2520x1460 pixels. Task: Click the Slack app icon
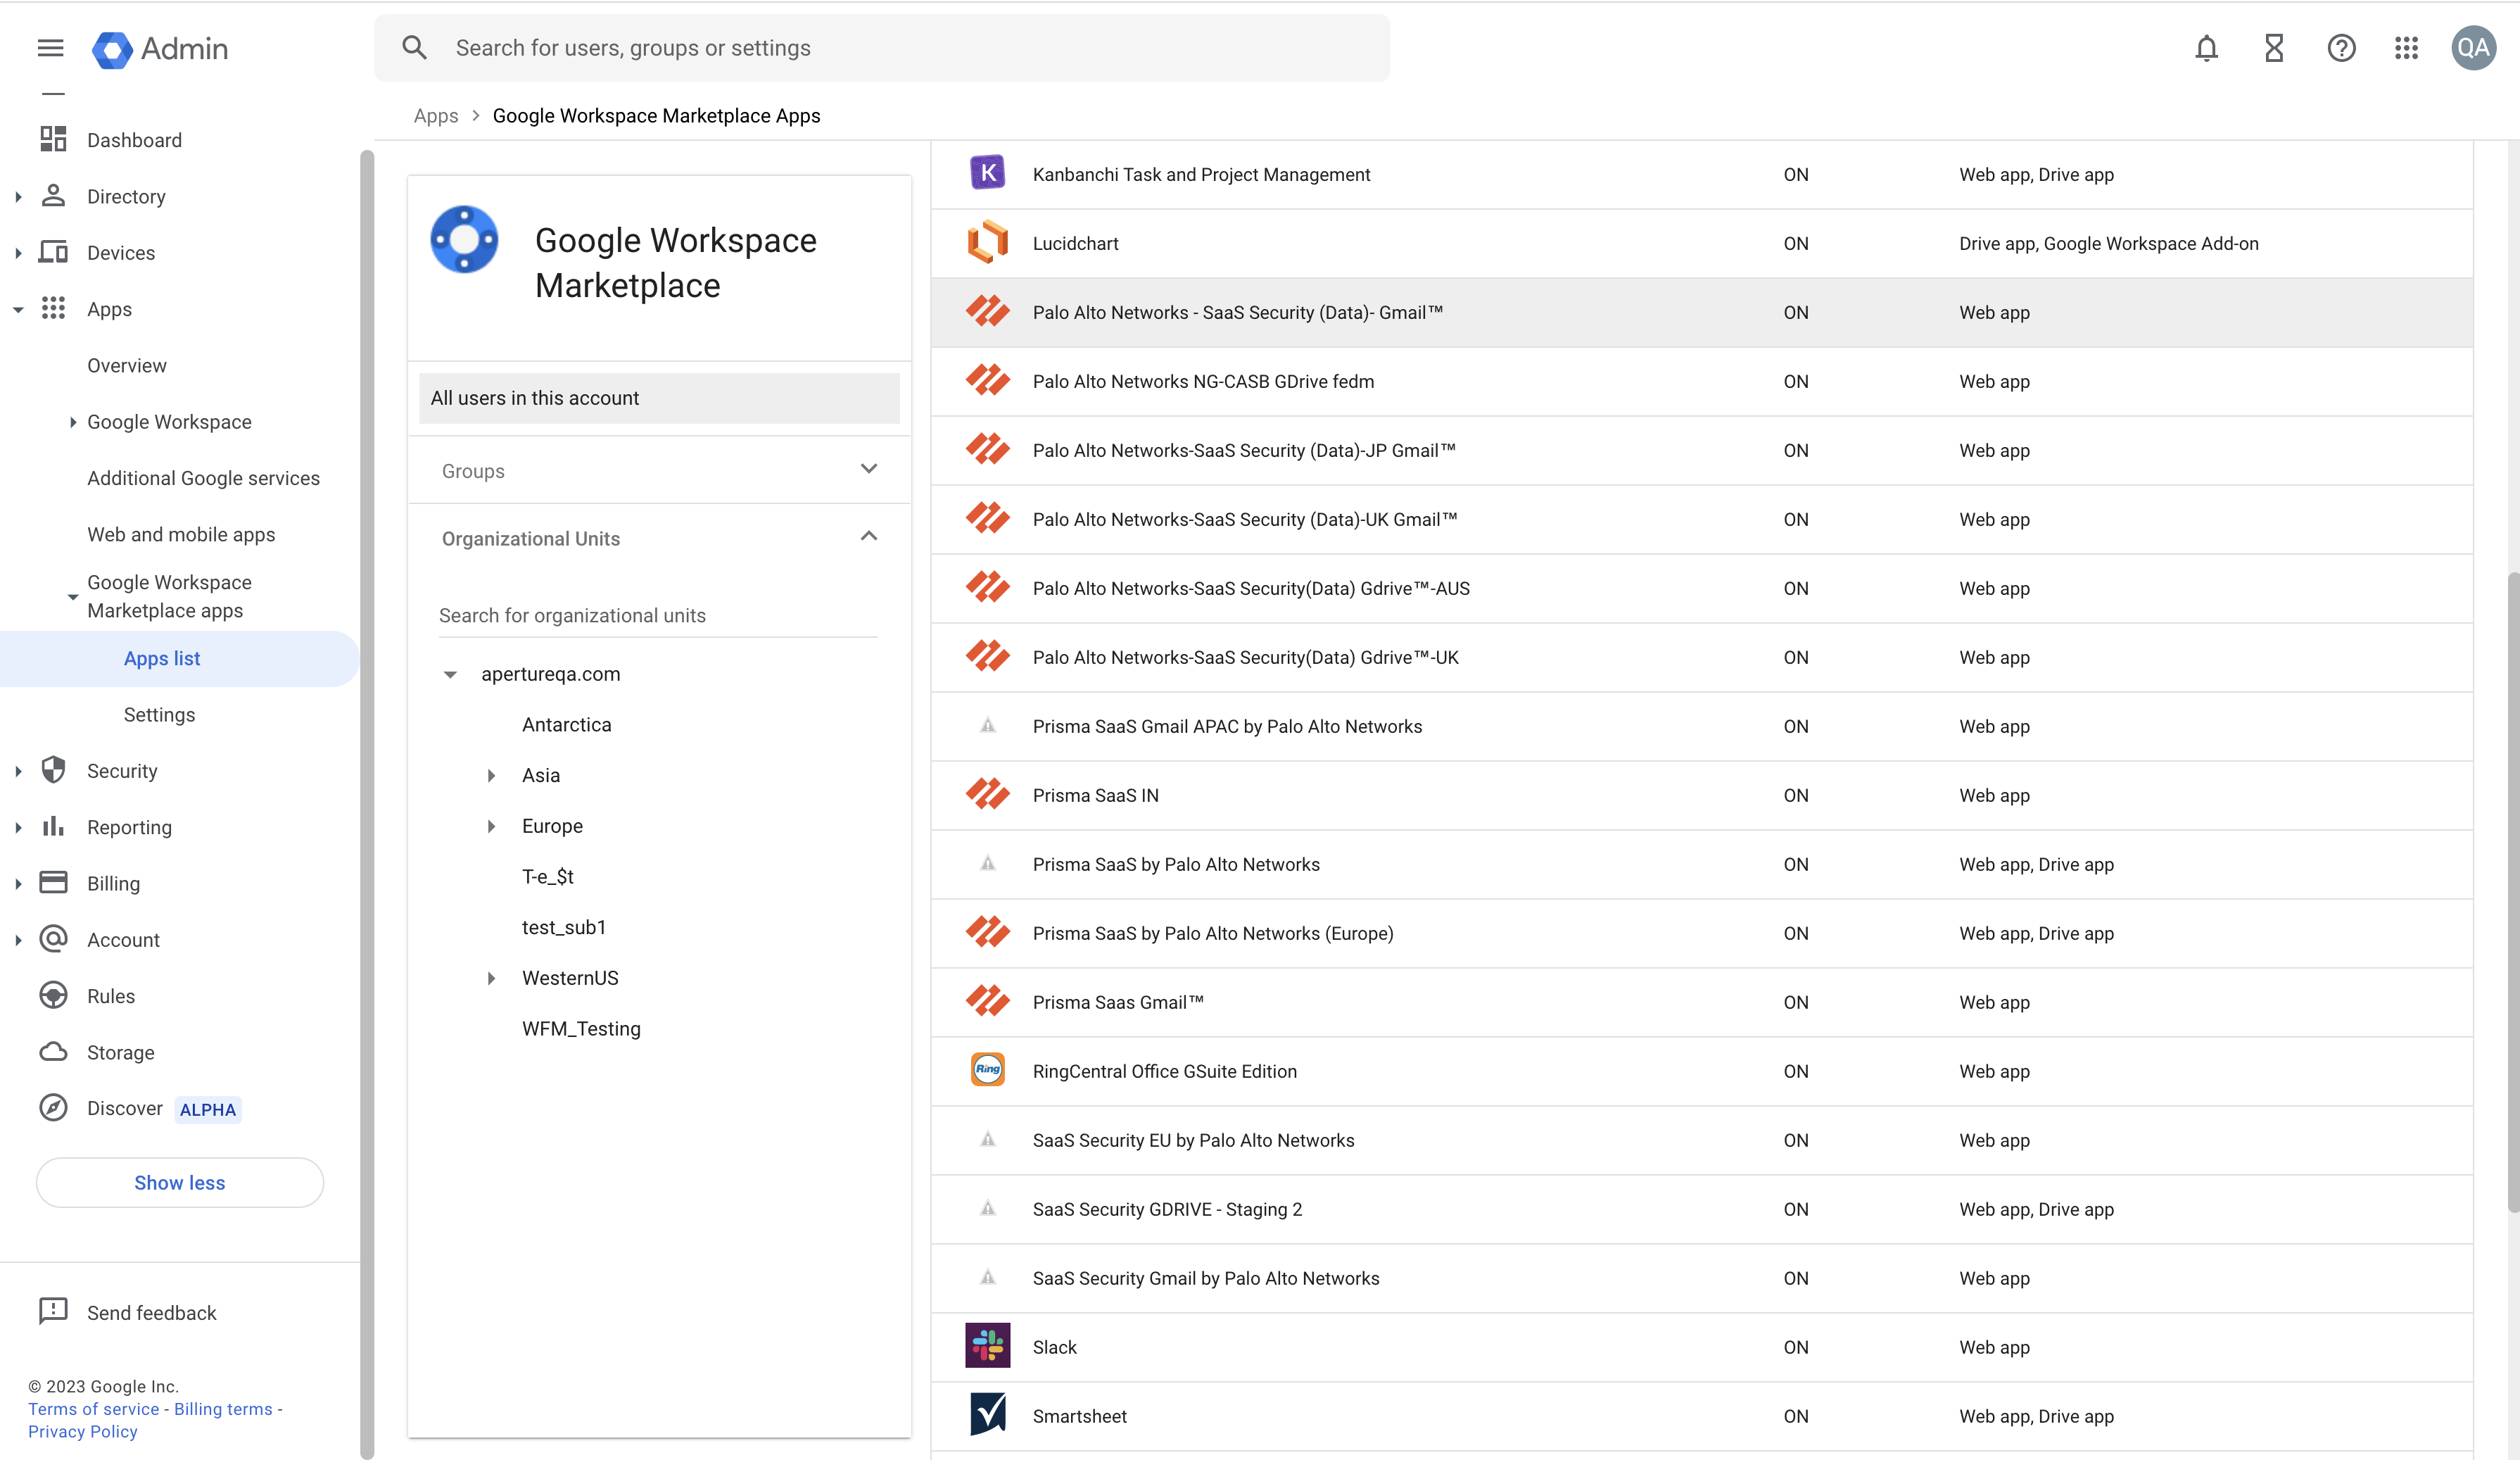987,1346
